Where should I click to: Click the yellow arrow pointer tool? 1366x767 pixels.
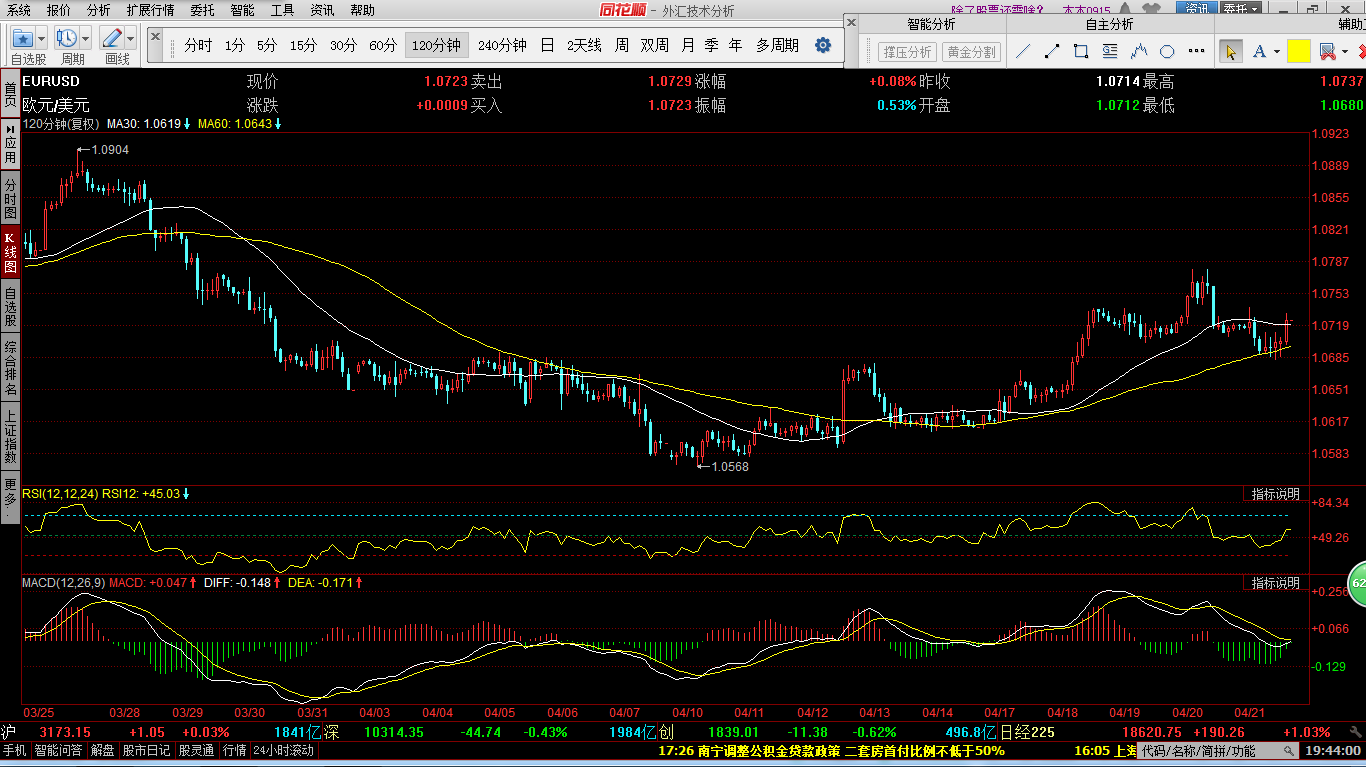1230,51
